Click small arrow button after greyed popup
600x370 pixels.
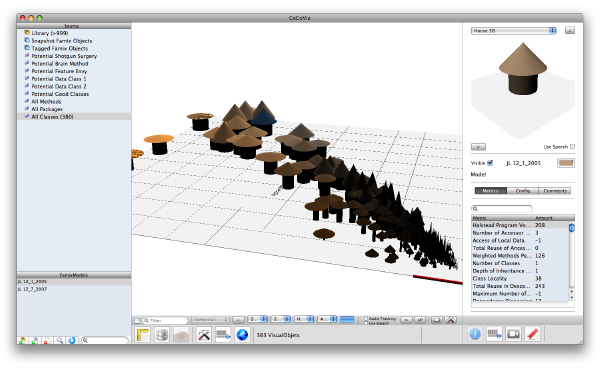(238, 319)
